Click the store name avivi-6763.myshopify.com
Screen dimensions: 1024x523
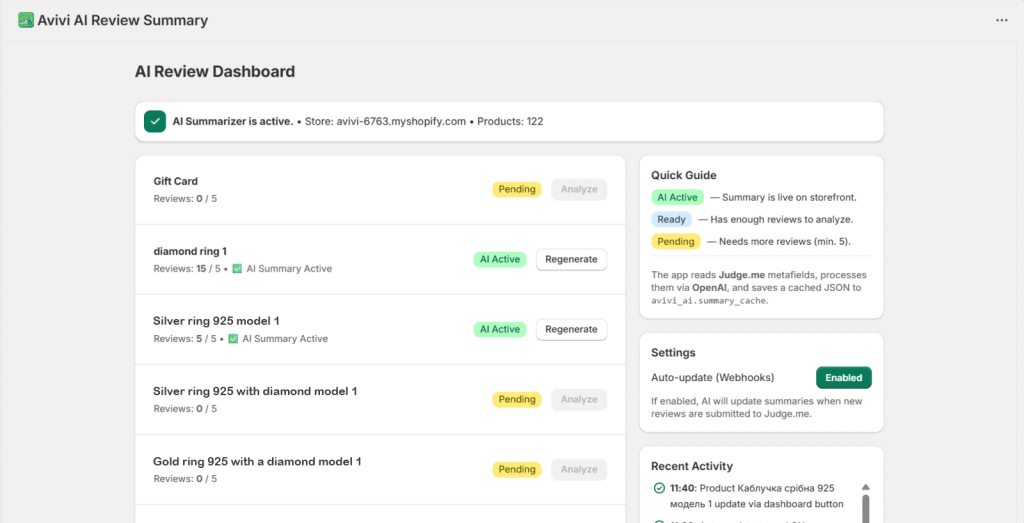pyautogui.click(x=401, y=121)
